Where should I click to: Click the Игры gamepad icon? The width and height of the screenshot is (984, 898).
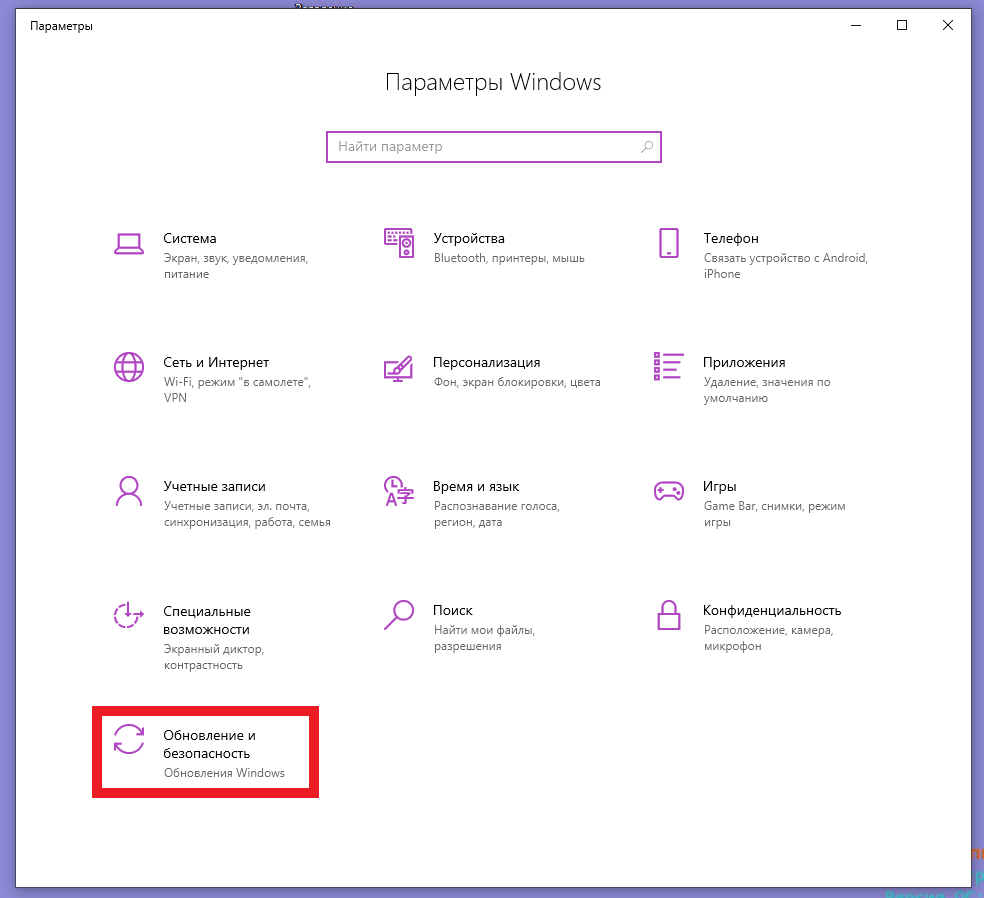pos(668,491)
